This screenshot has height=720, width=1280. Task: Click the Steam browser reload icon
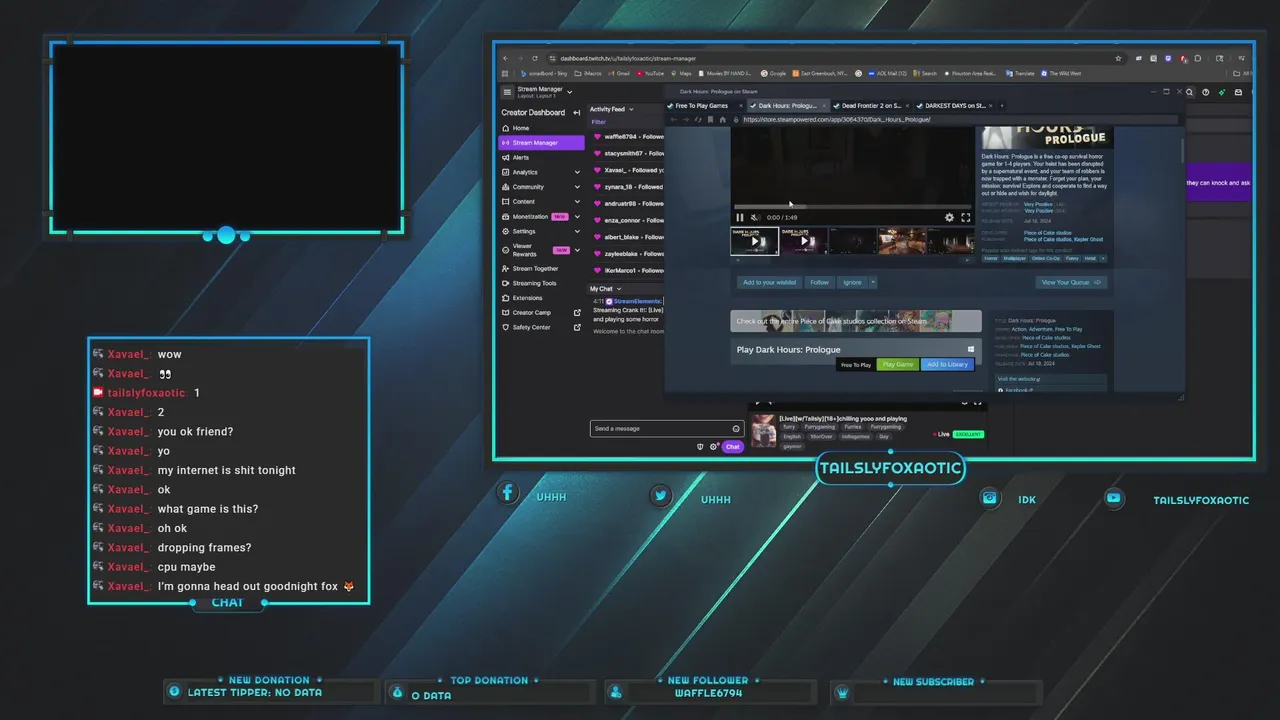point(698,119)
